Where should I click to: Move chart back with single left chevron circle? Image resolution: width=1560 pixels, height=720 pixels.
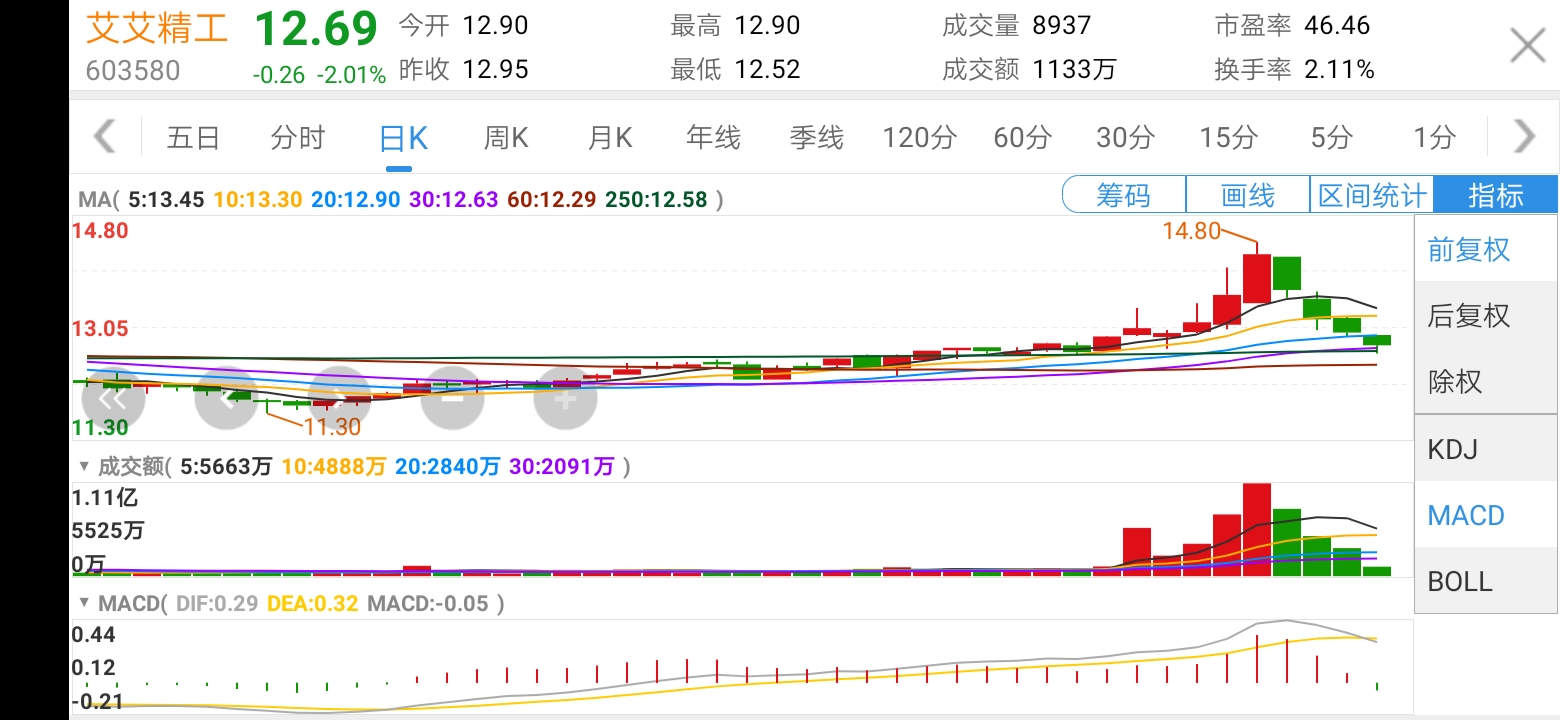pos(226,399)
